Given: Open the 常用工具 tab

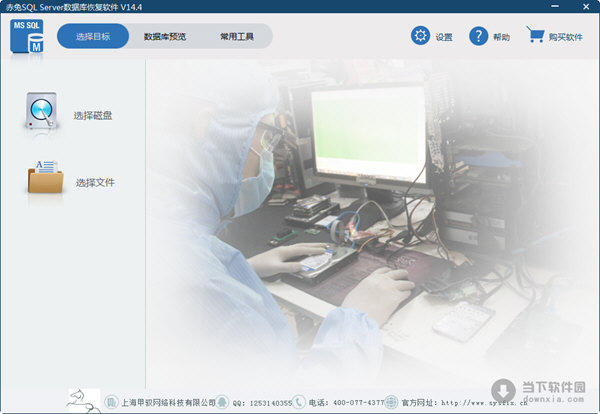Looking at the screenshot, I should 237,36.
